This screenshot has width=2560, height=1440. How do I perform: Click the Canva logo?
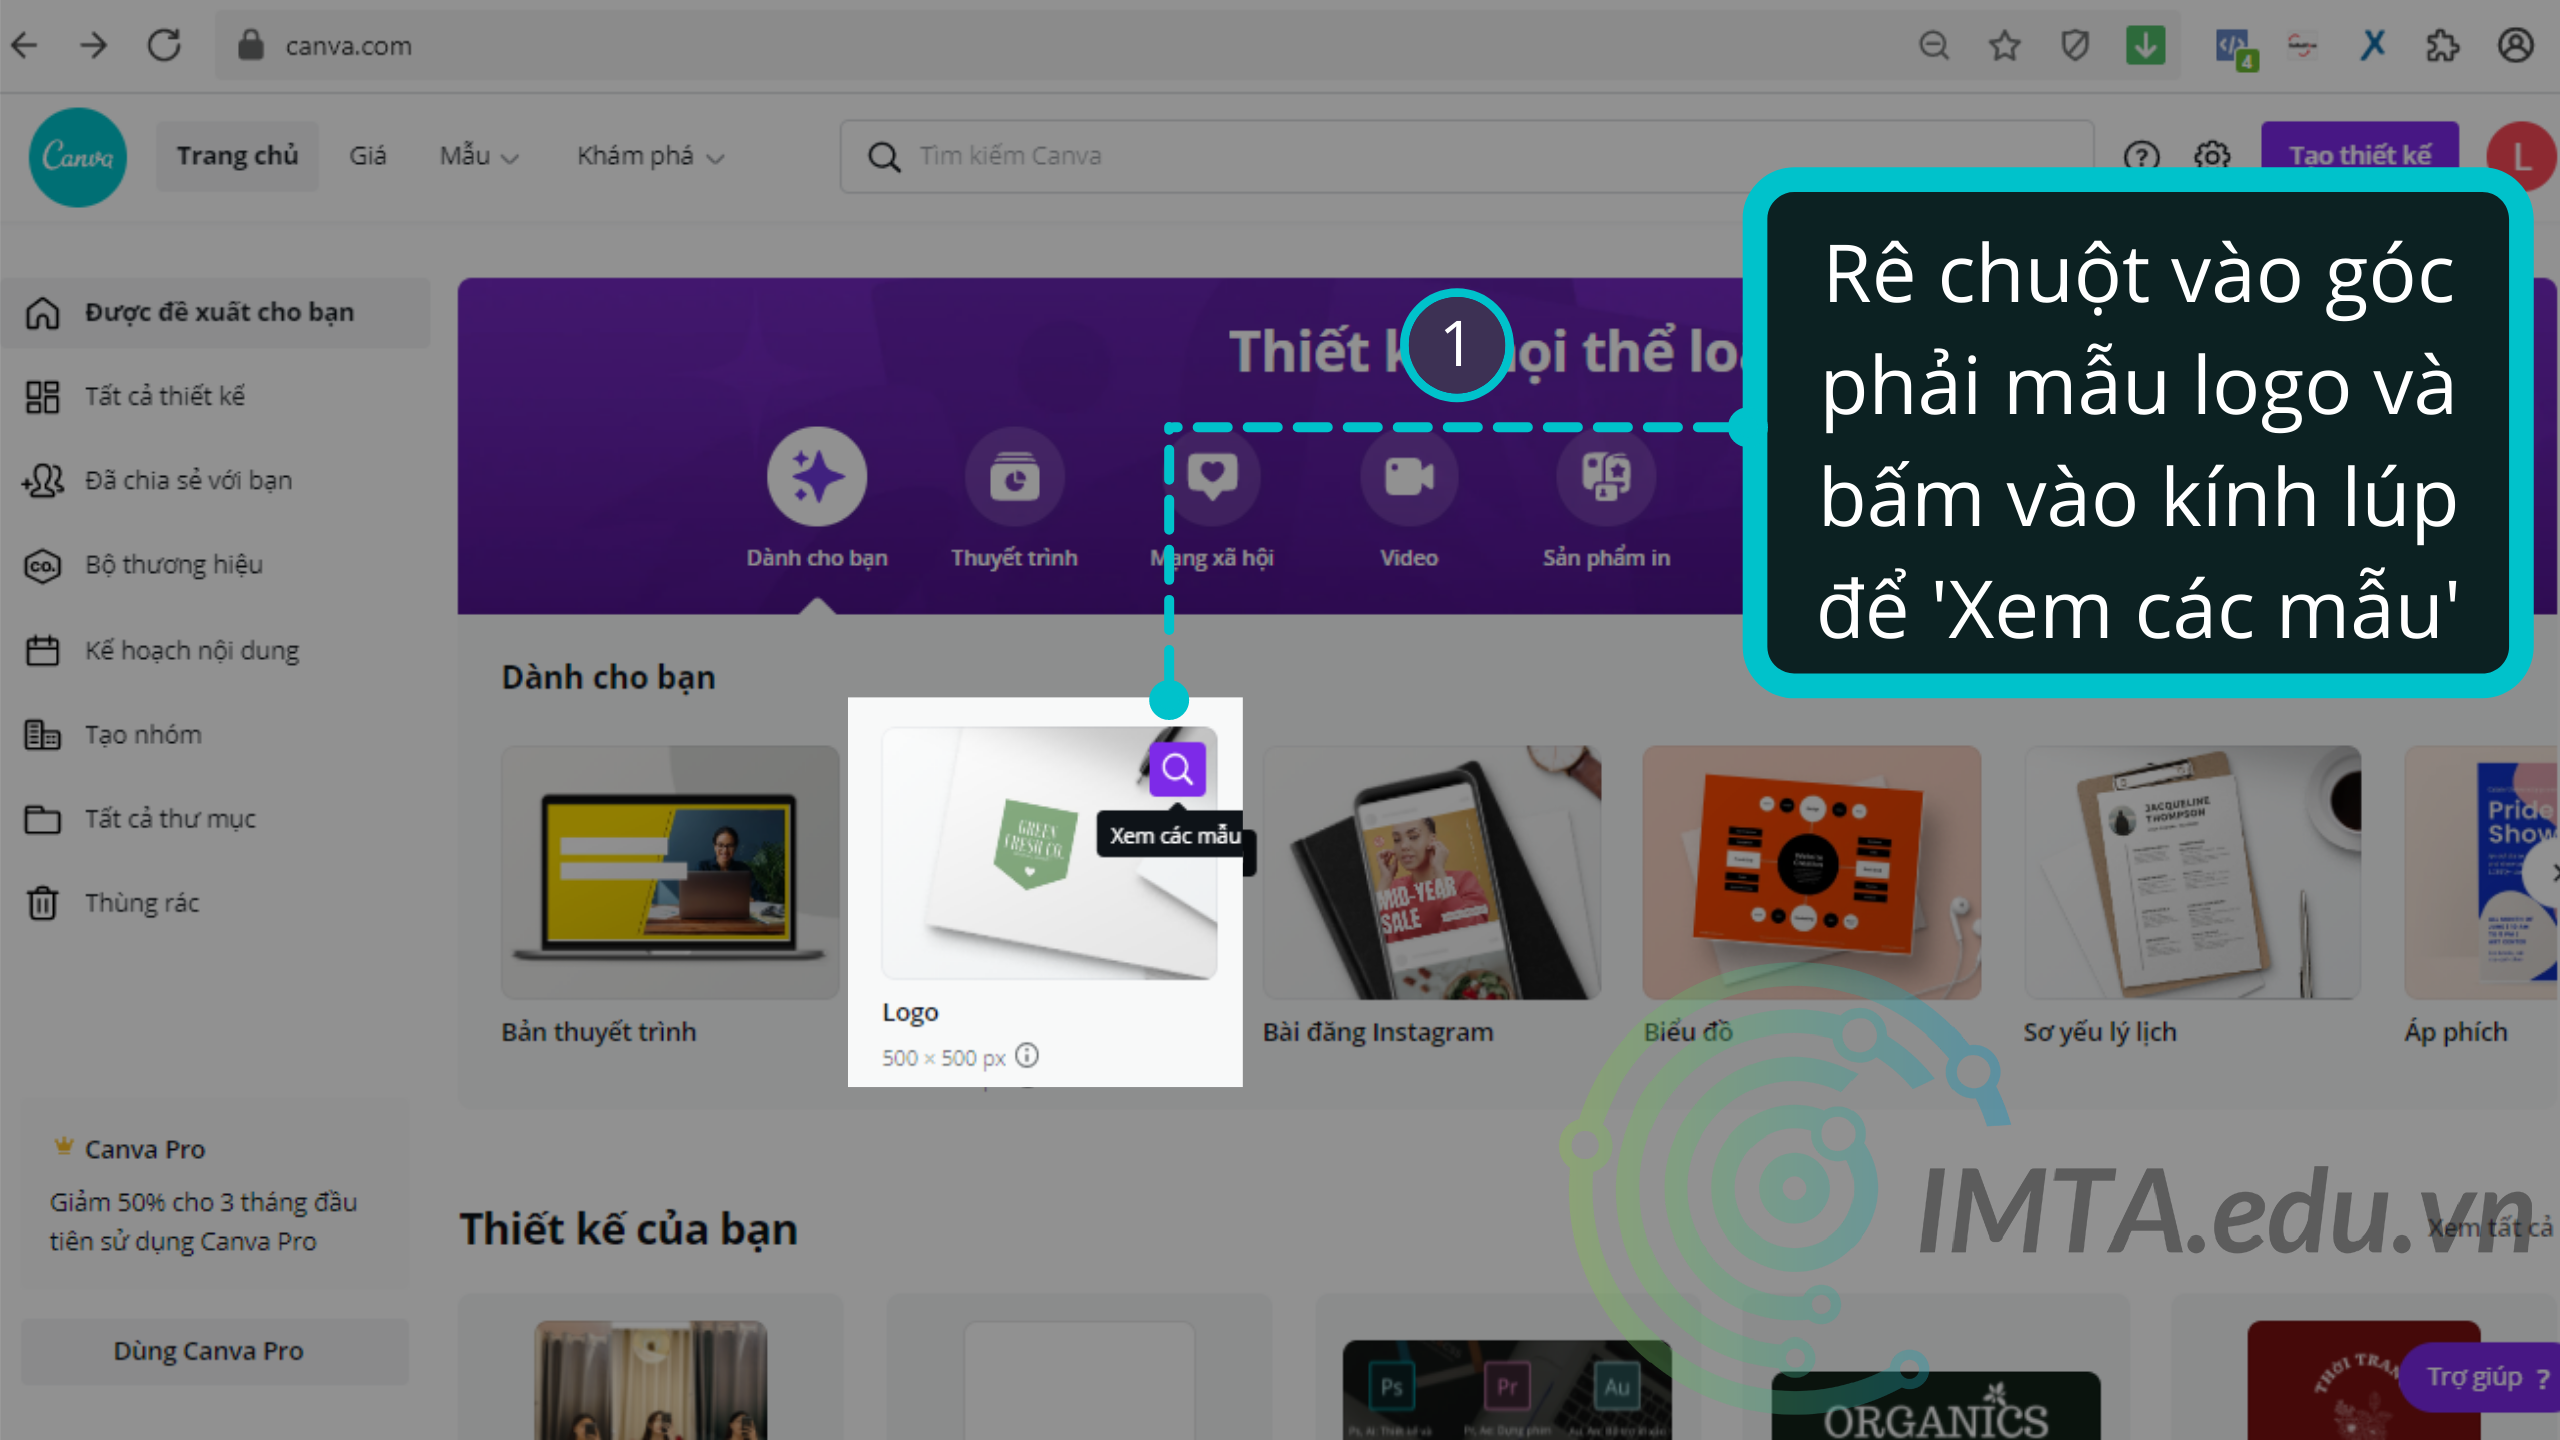point(78,157)
